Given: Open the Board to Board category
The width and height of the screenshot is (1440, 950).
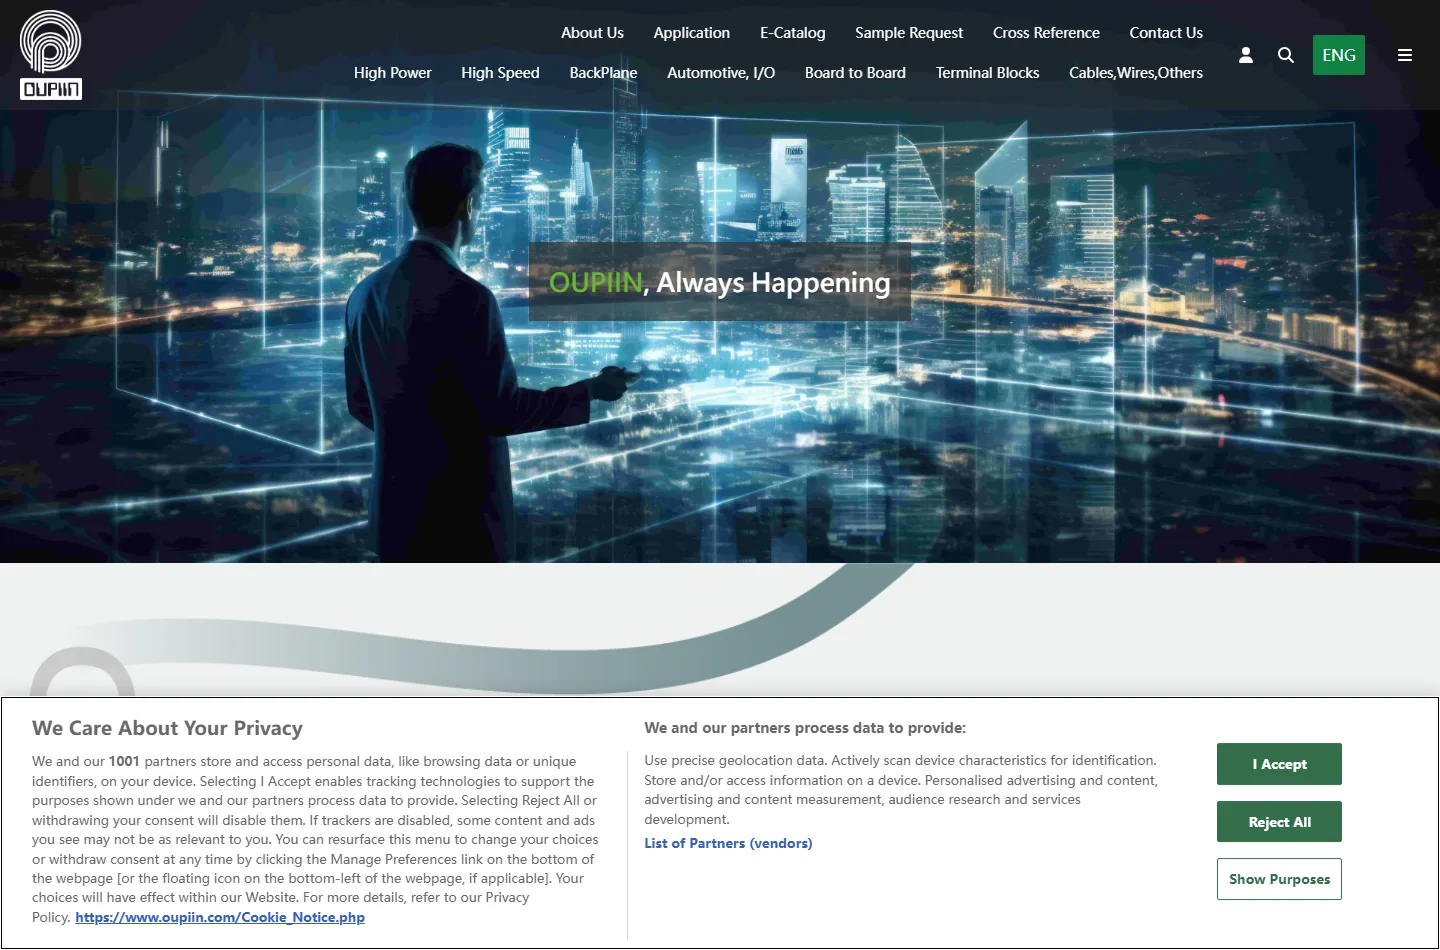Looking at the screenshot, I should (x=855, y=73).
